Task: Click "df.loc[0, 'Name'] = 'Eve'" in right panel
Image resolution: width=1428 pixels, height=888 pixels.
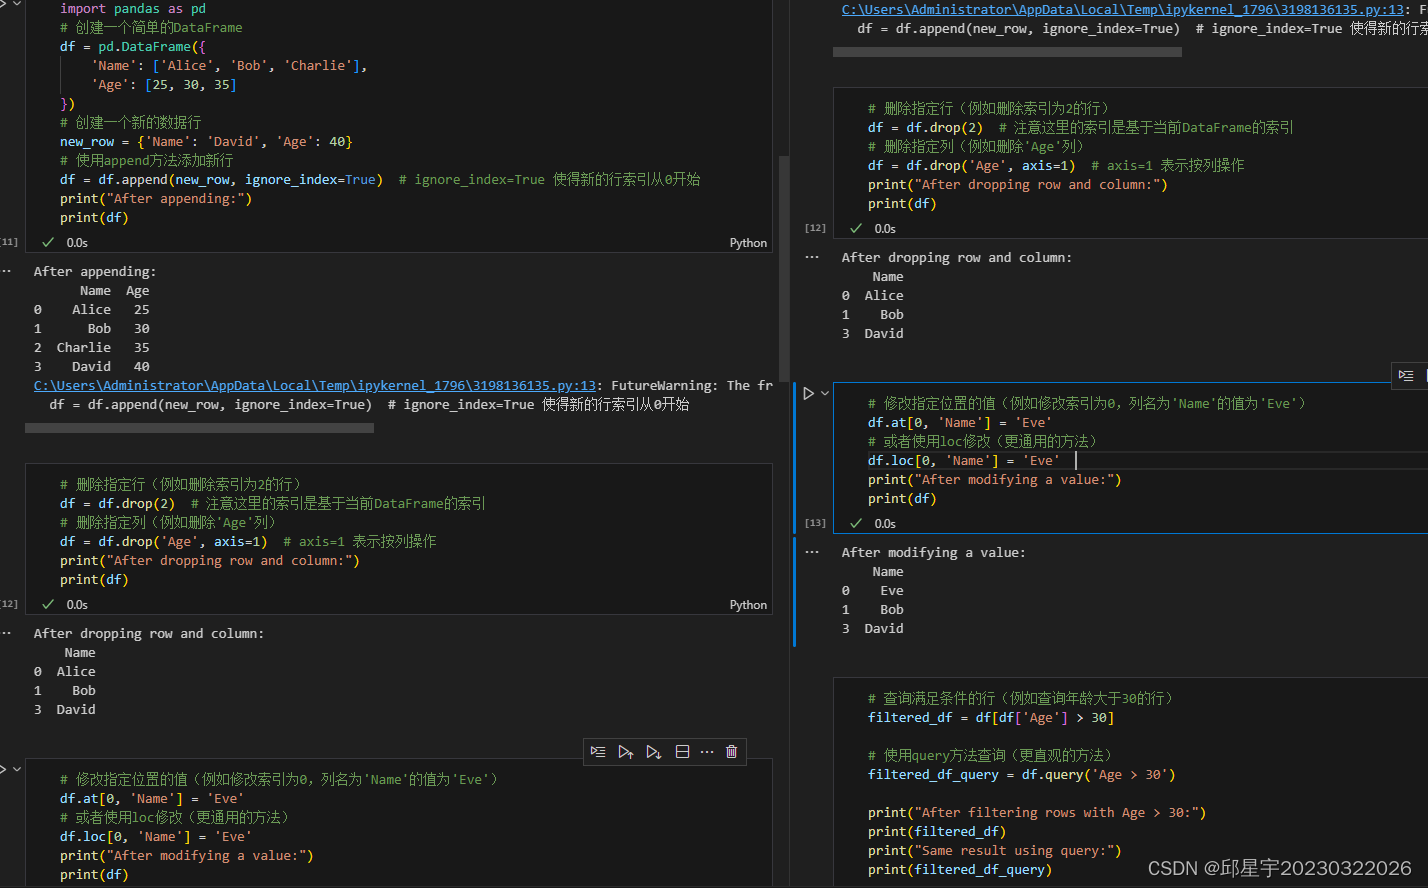Action: coord(964,461)
